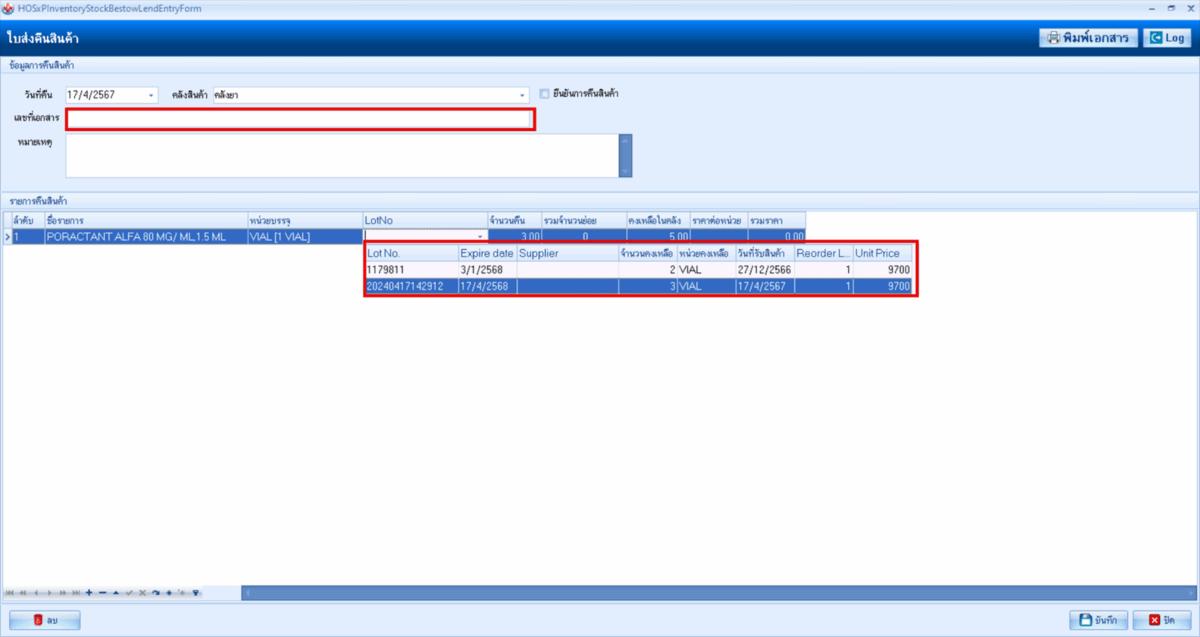
Task: Click the red trash delete button
Action: [44, 620]
